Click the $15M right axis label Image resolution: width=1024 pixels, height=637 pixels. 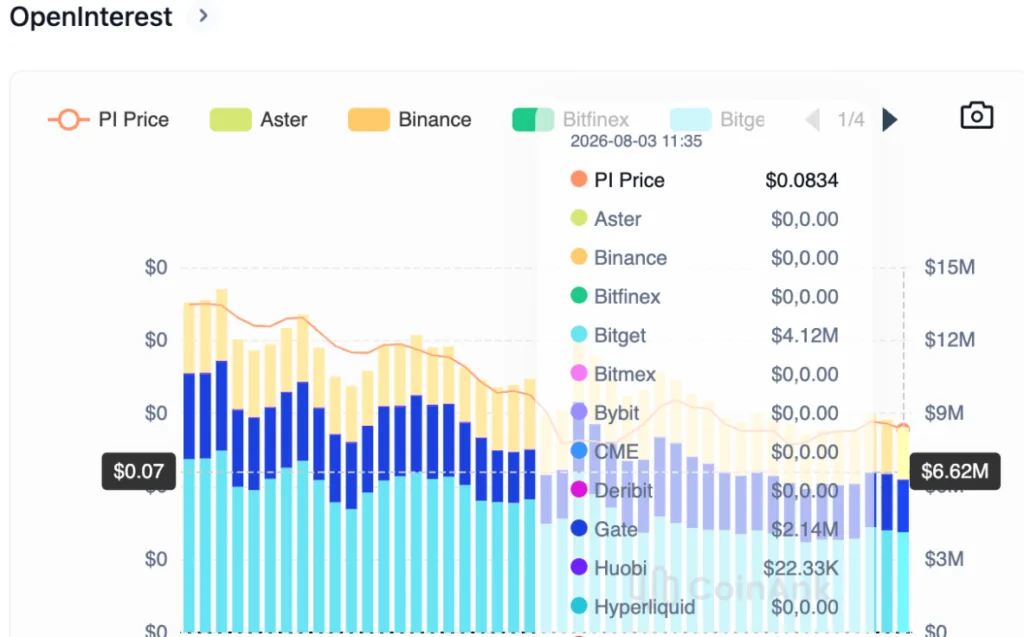[x=950, y=267]
